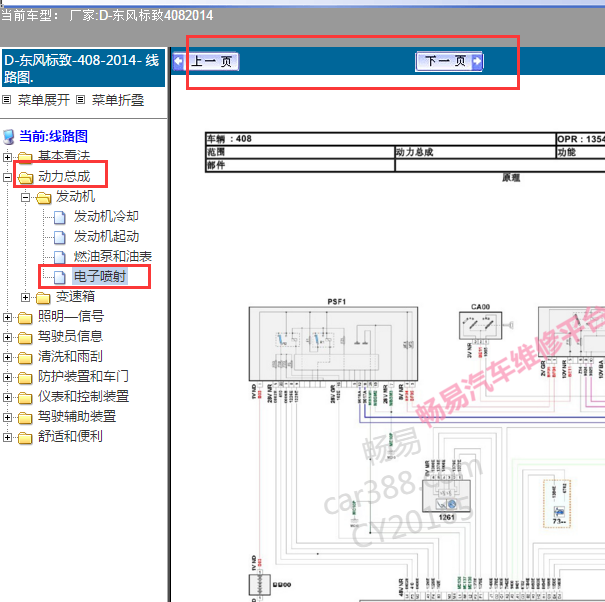This screenshot has height=602, width=605.
Task: Click page icon of 电子喷射
Action: [59, 277]
